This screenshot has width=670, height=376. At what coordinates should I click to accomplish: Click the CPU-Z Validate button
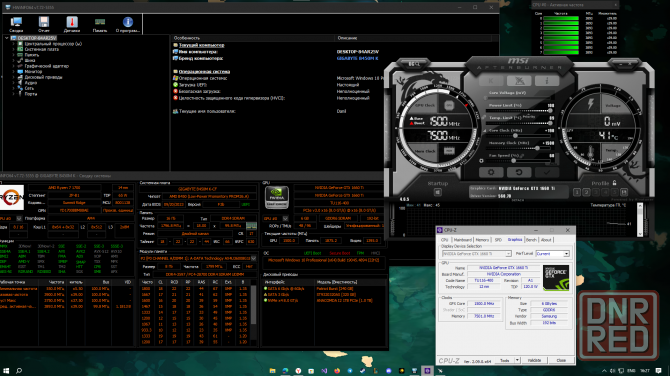click(x=534, y=360)
